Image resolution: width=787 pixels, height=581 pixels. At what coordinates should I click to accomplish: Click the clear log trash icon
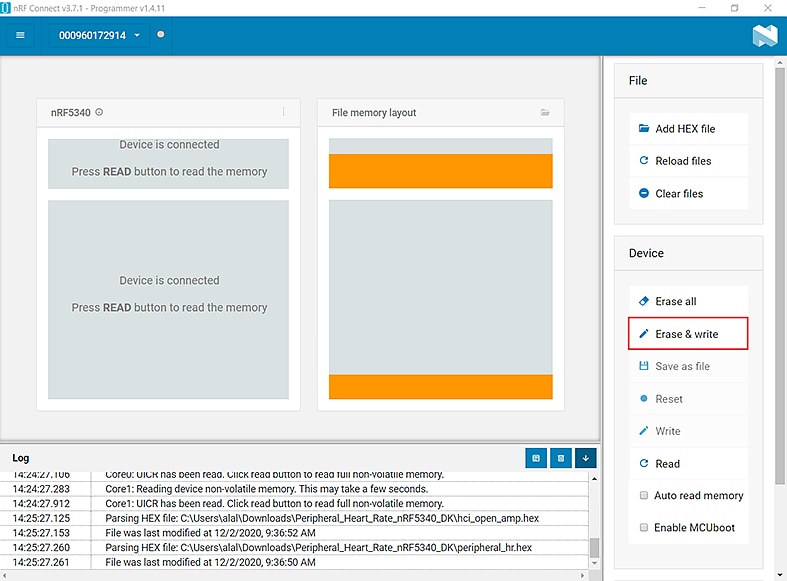(561, 458)
